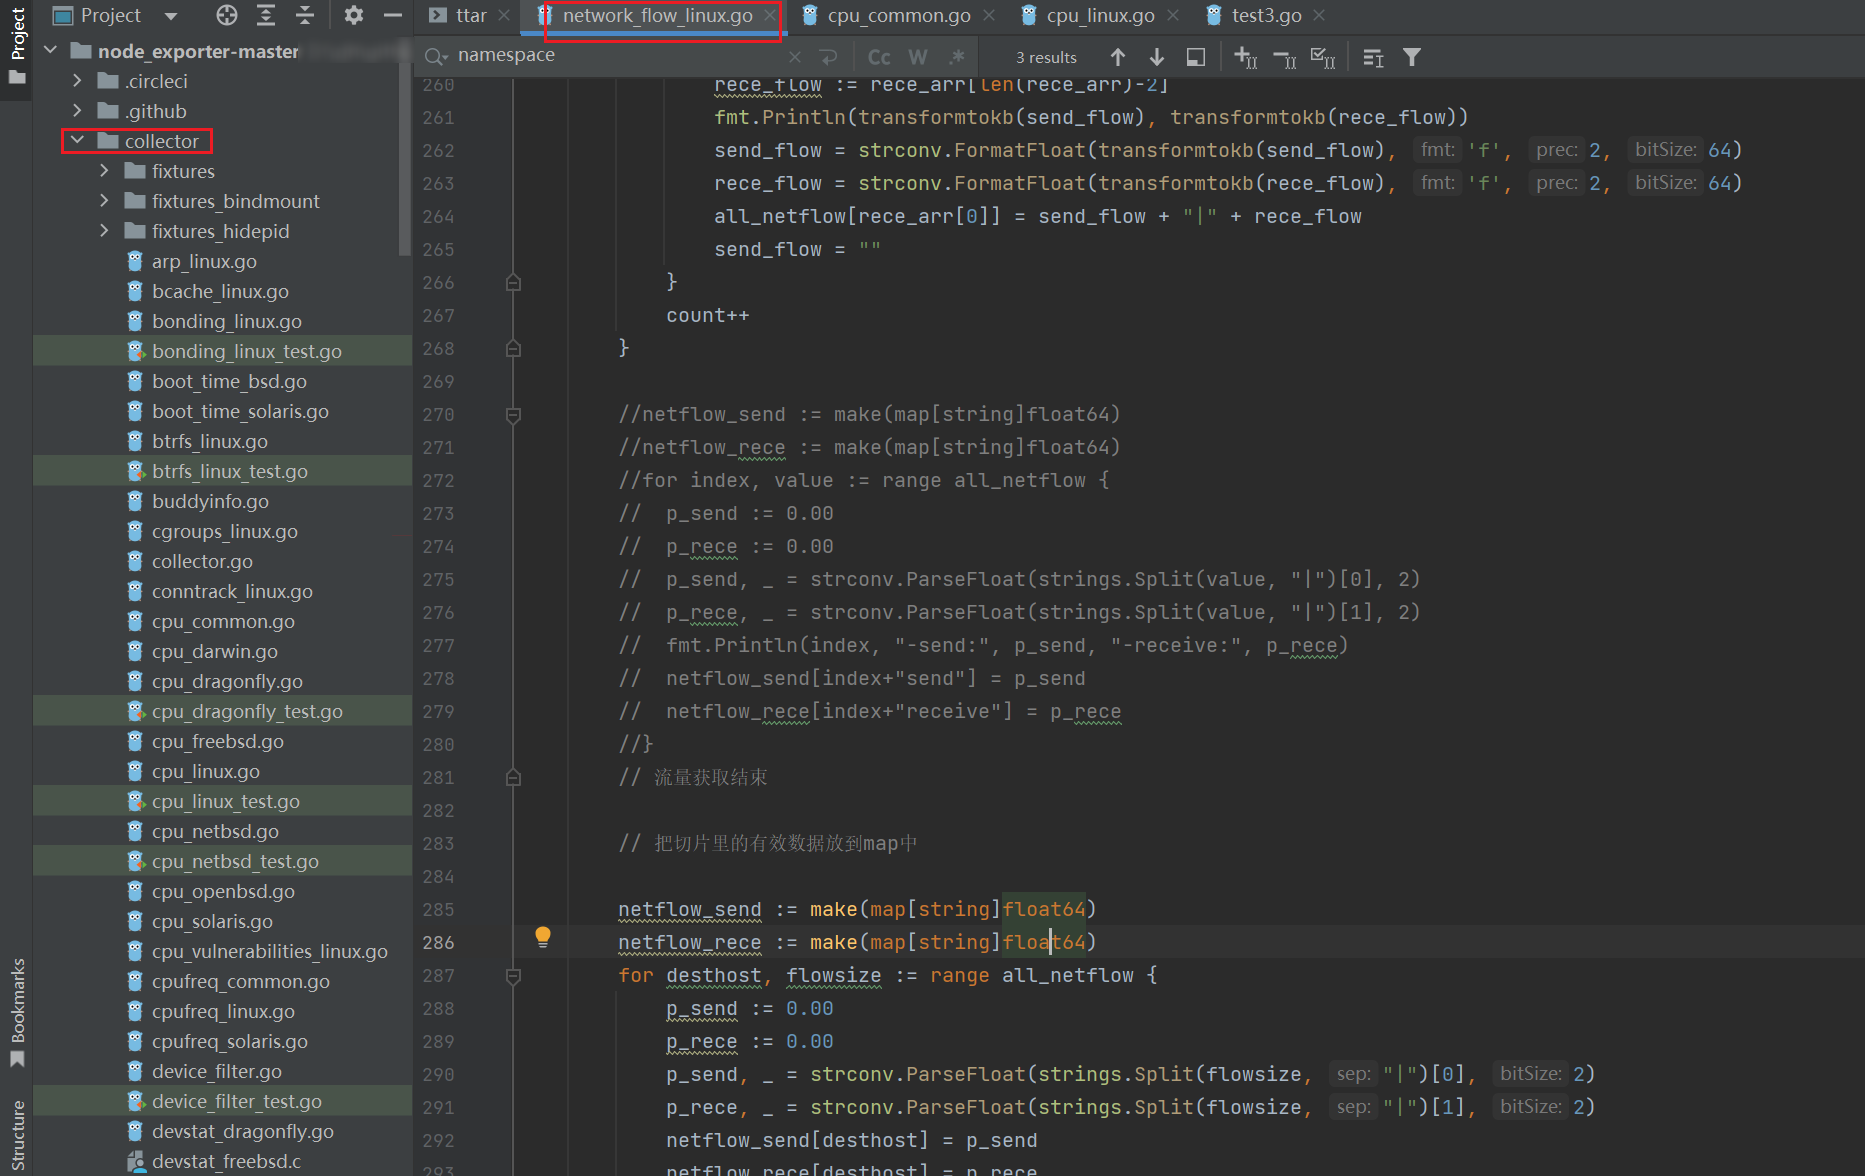Fold the comment block at line 270

tap(513, 415)
